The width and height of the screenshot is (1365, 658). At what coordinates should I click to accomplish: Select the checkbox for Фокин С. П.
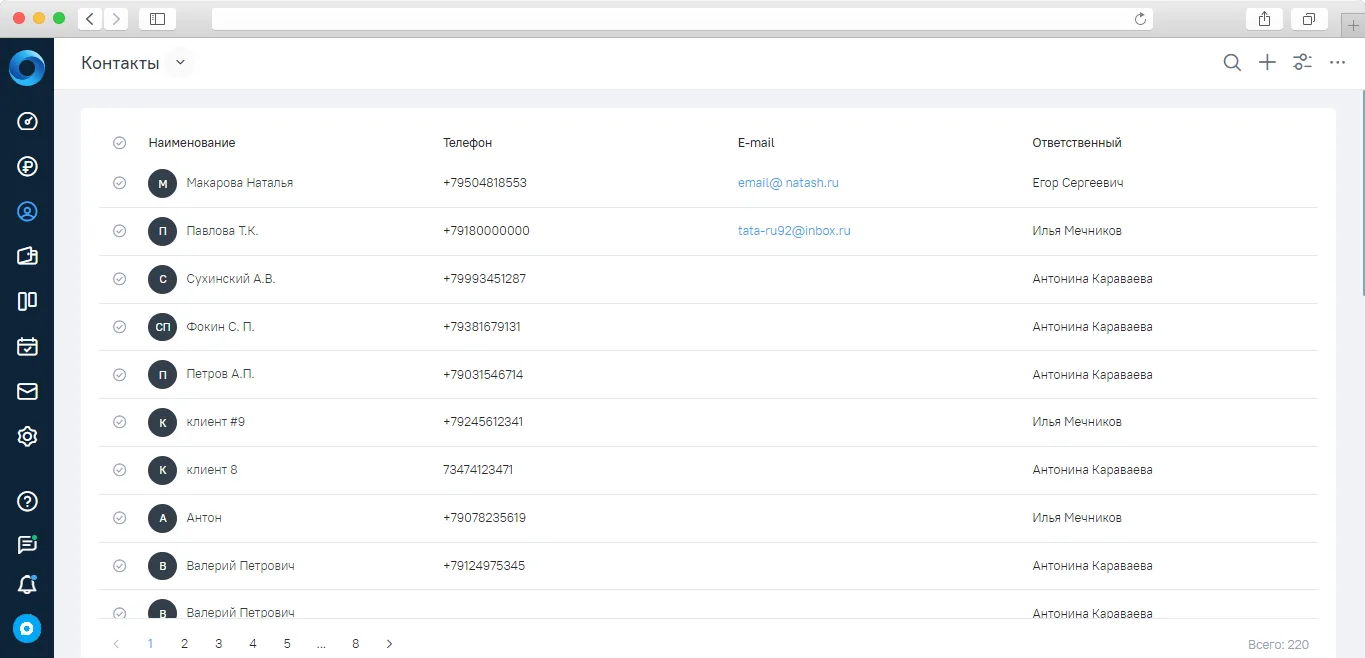[x=120, y=327]
